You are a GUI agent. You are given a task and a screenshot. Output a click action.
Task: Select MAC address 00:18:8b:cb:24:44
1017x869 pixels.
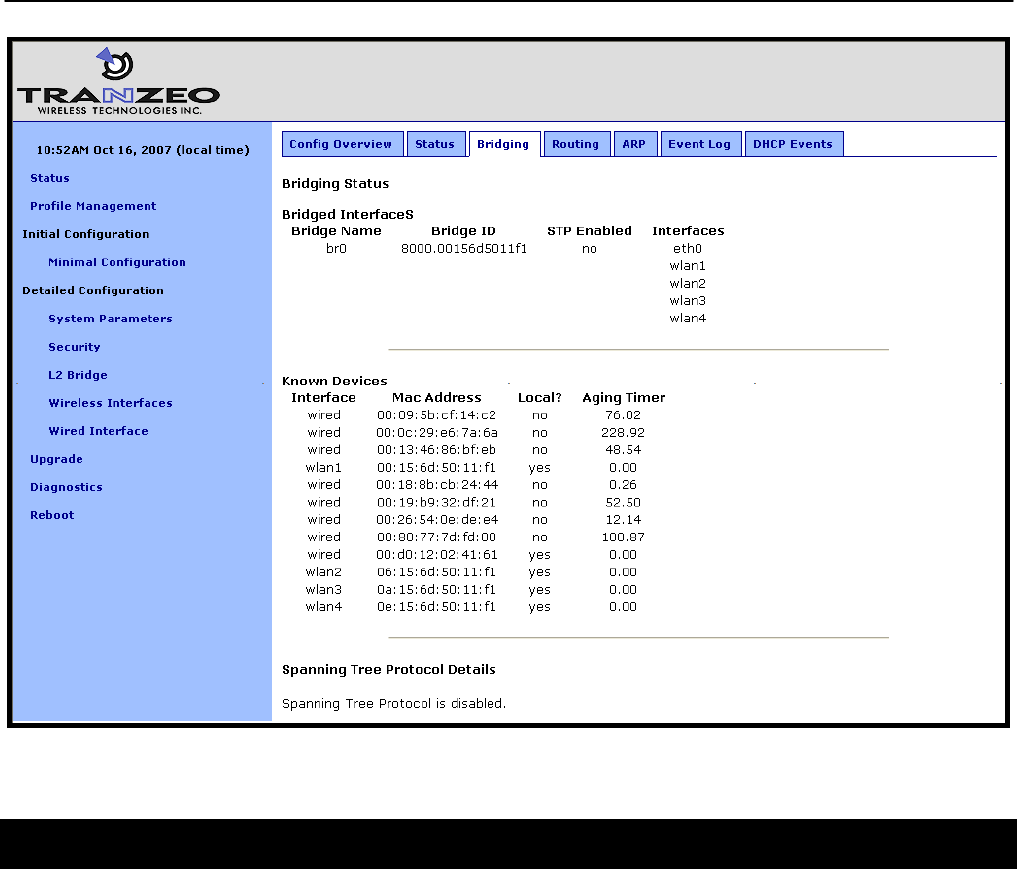click(x=437, y=485)
